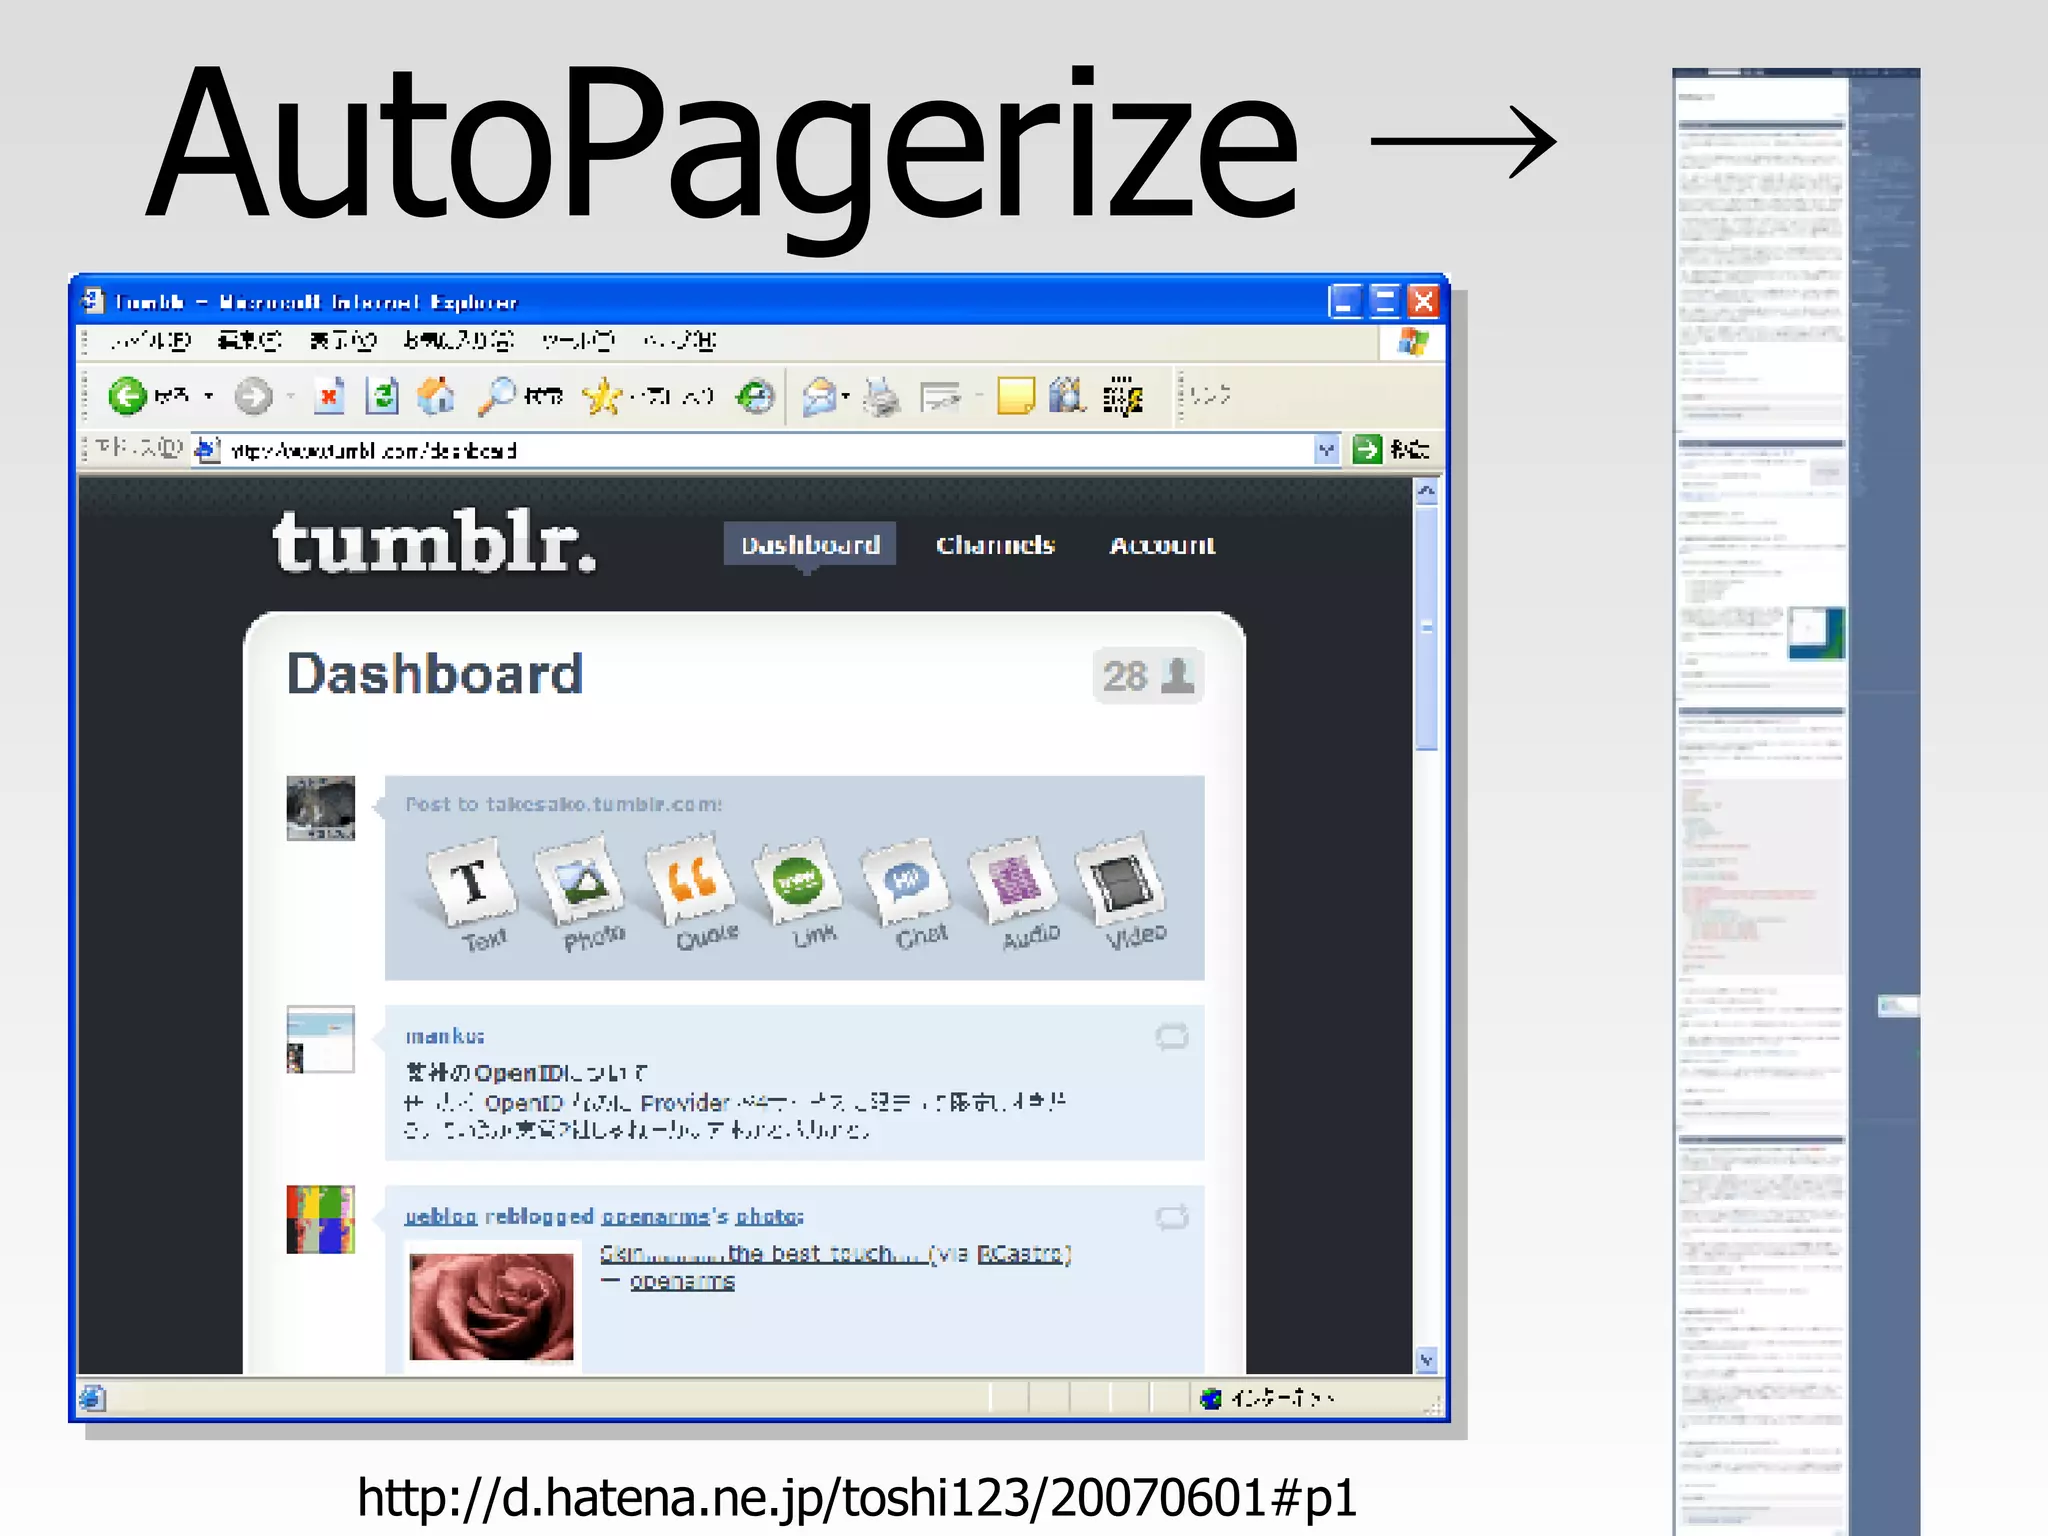Click the followers count 28 badge

pyautogui.click(x=1148, y=677)
